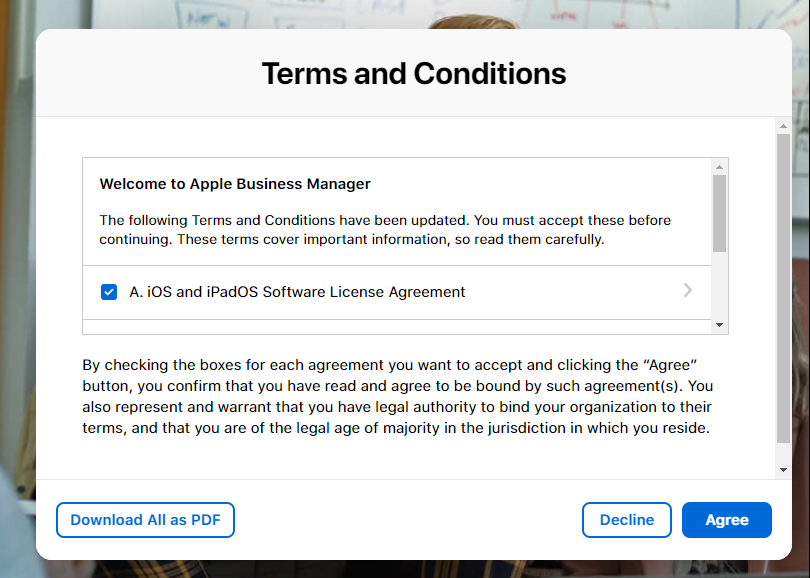Select the Terms and Conditions title text
810x578 pixels.
point(413,73)
